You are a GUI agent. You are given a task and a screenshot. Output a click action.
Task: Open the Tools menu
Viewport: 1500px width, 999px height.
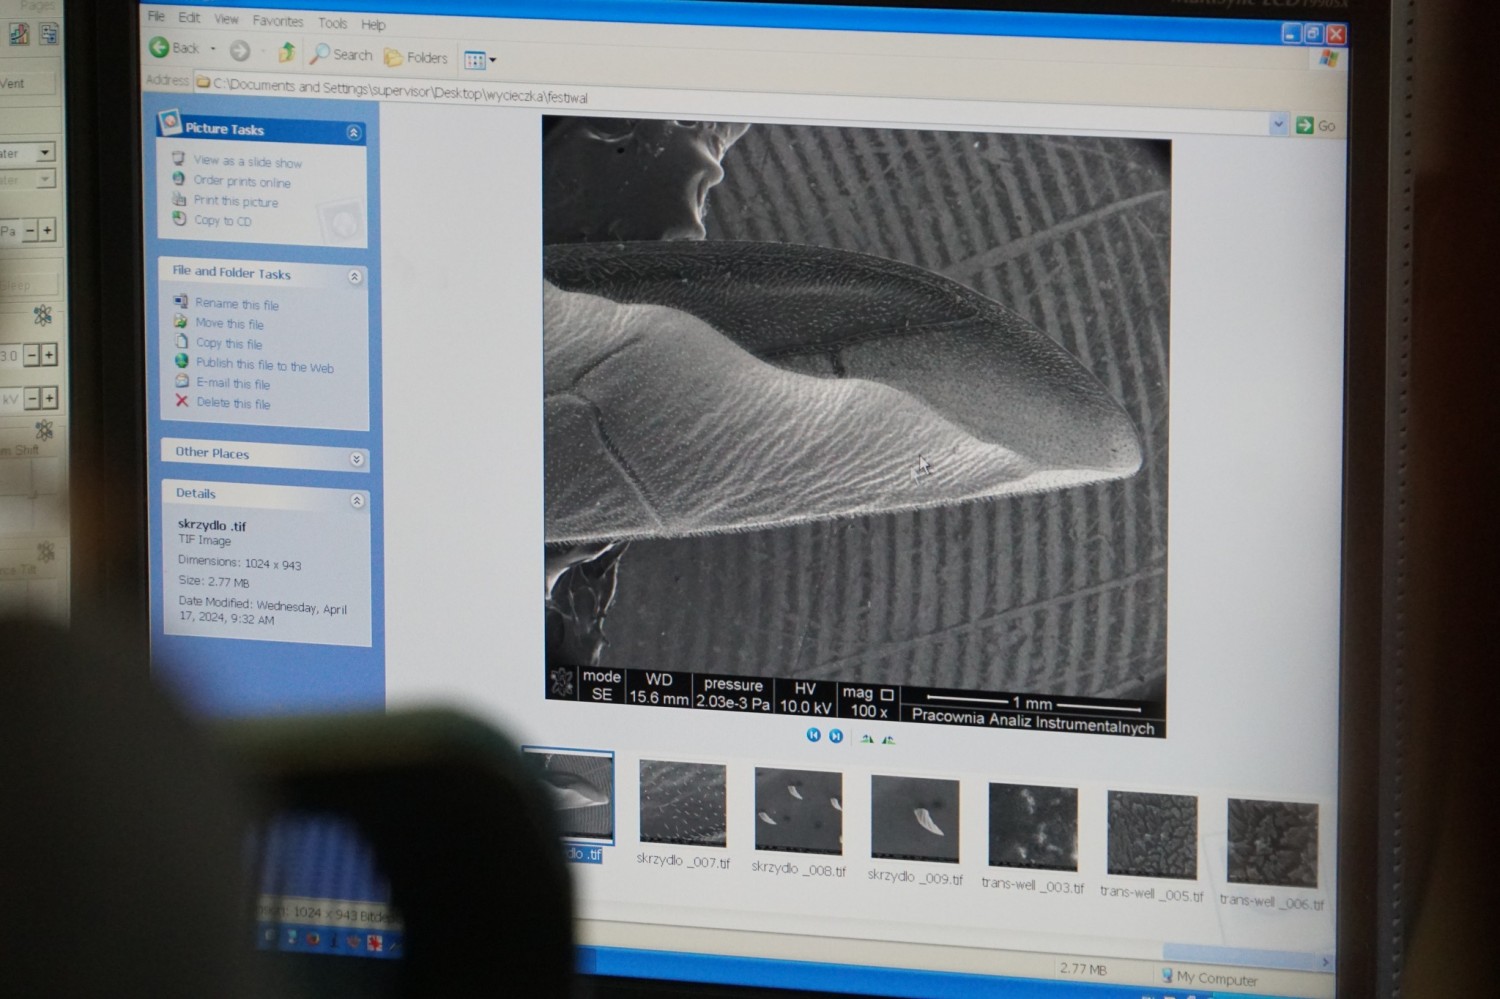pyautogui.click(x=332, y=23)
